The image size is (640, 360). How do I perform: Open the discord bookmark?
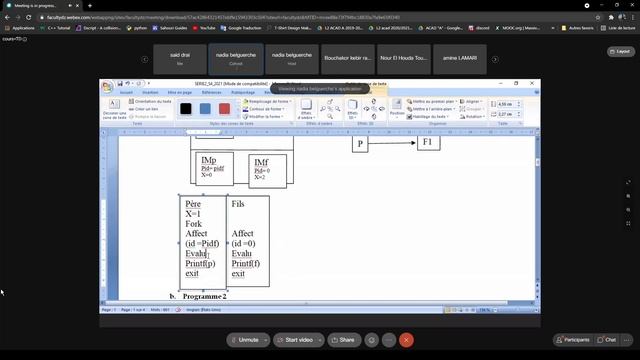point(479,28)
